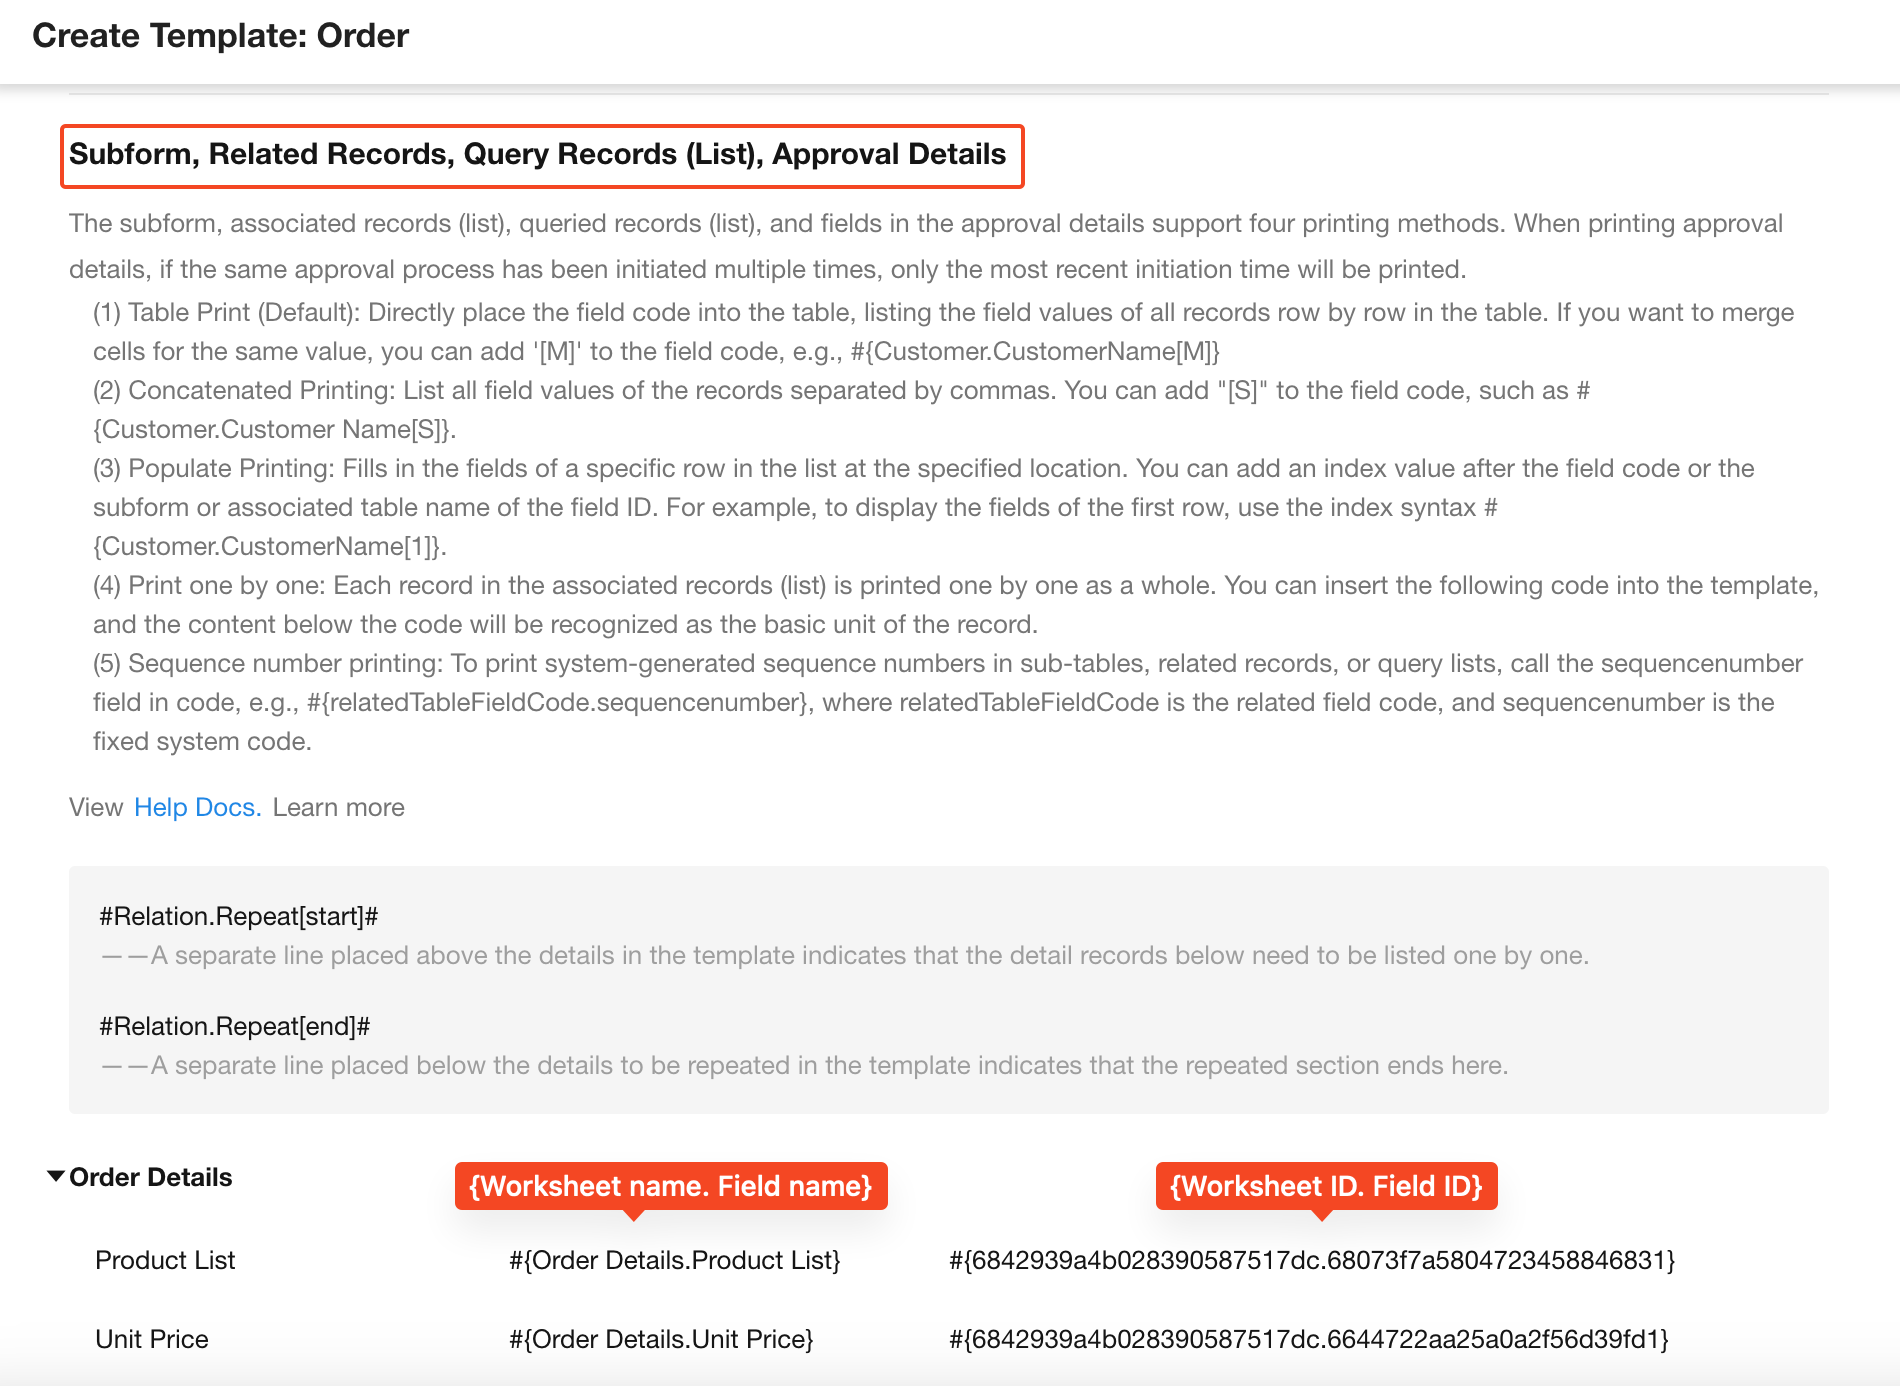
Task: Collapse the Order Details section triangle
Action: tap(56, 1176)
